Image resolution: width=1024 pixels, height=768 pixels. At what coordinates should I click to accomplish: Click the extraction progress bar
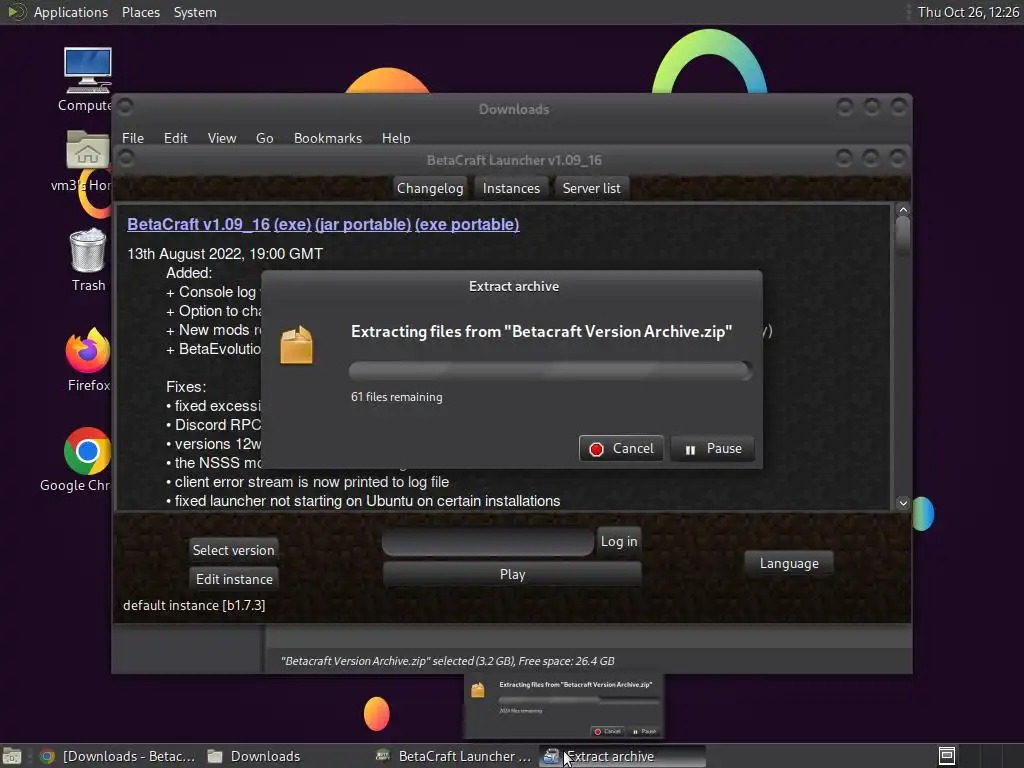(550, 371)
